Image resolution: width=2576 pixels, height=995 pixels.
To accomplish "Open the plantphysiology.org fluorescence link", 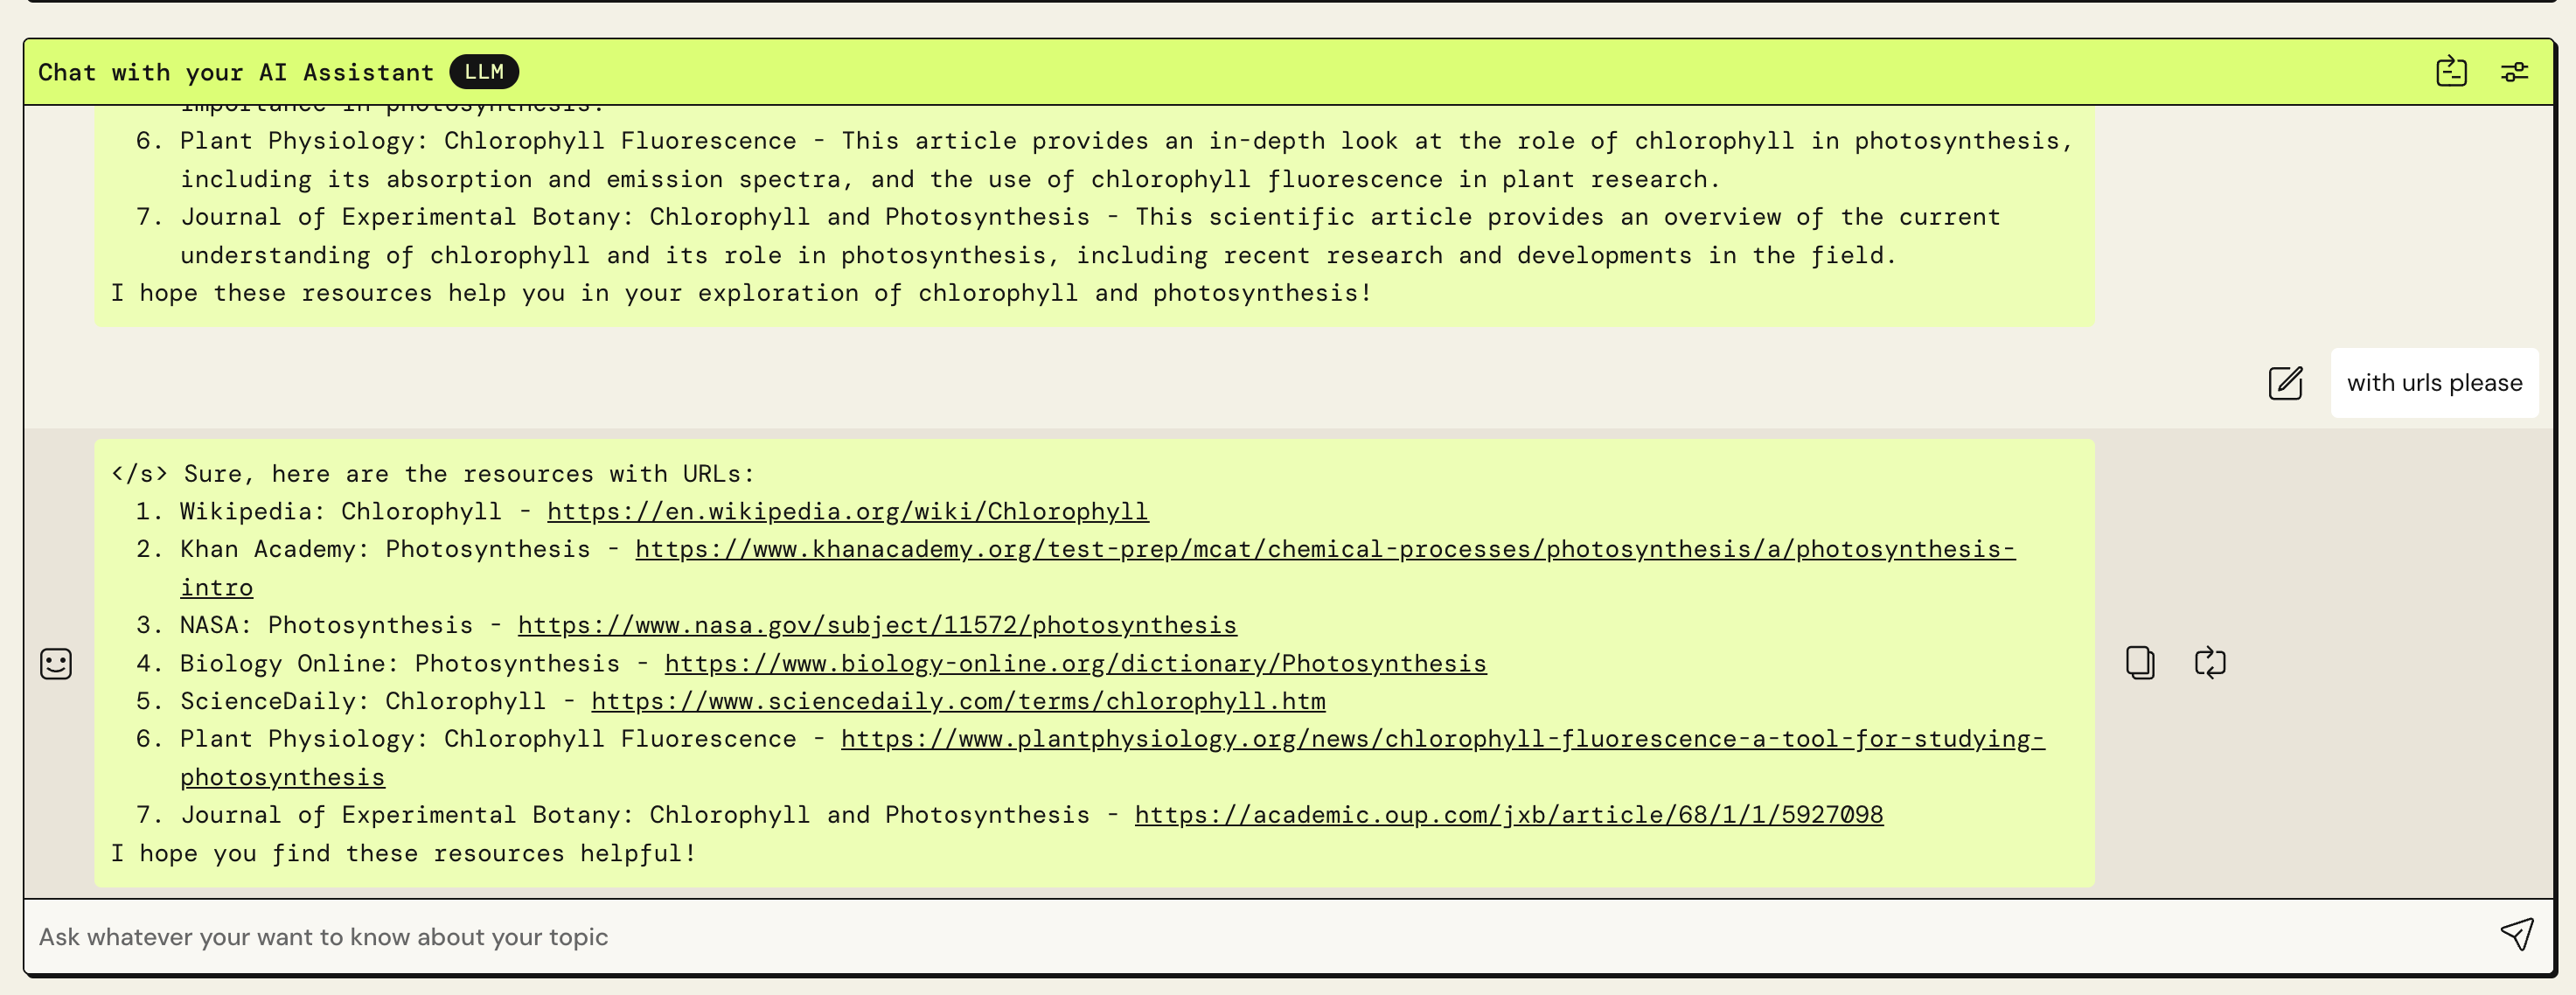I will tap(1442, 739).
